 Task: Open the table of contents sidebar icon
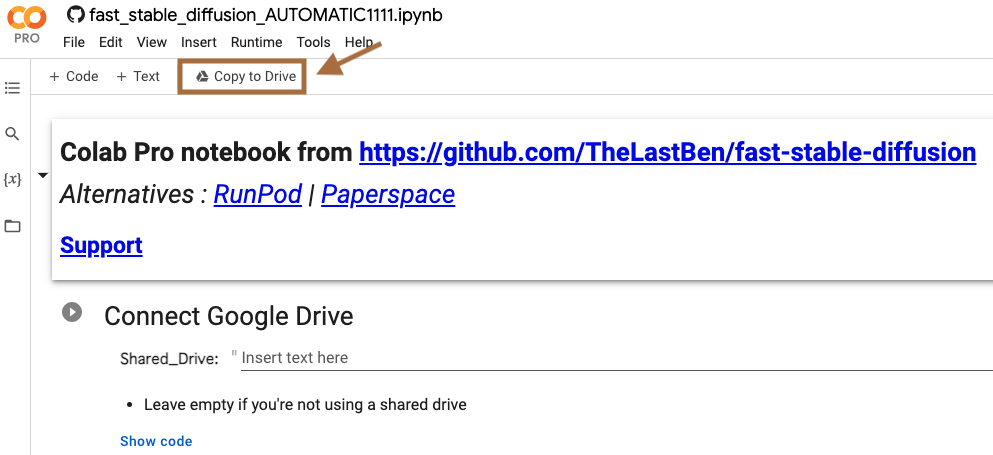point(12,87)
